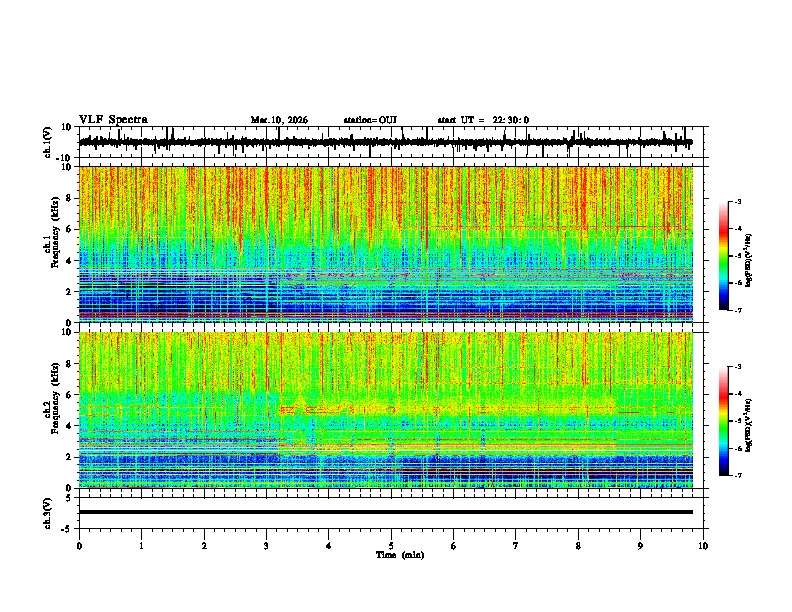Click time axis tick label "10"
The height and width of the screenshot is (612, 792).
point(703,546)
